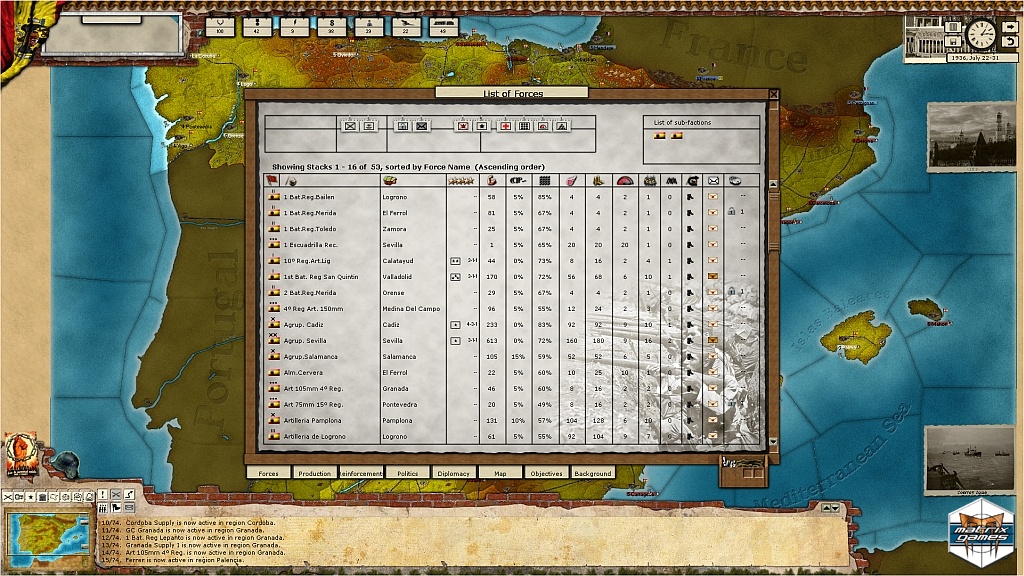The width and height of the screenshot is (1024, 576).
Task: Click the grid filter icon in filter bar
Action: (524, 126)
